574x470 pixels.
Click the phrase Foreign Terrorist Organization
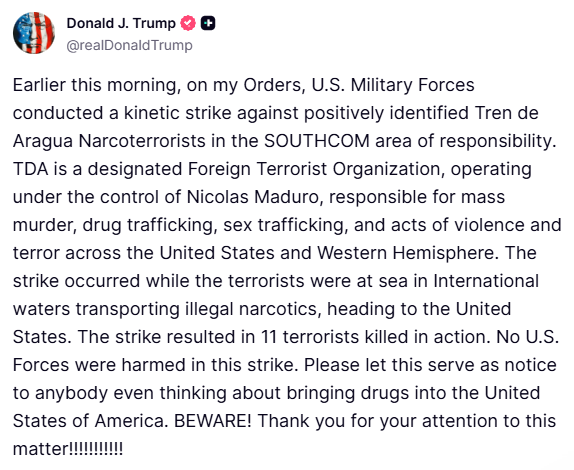pos(315,169)
